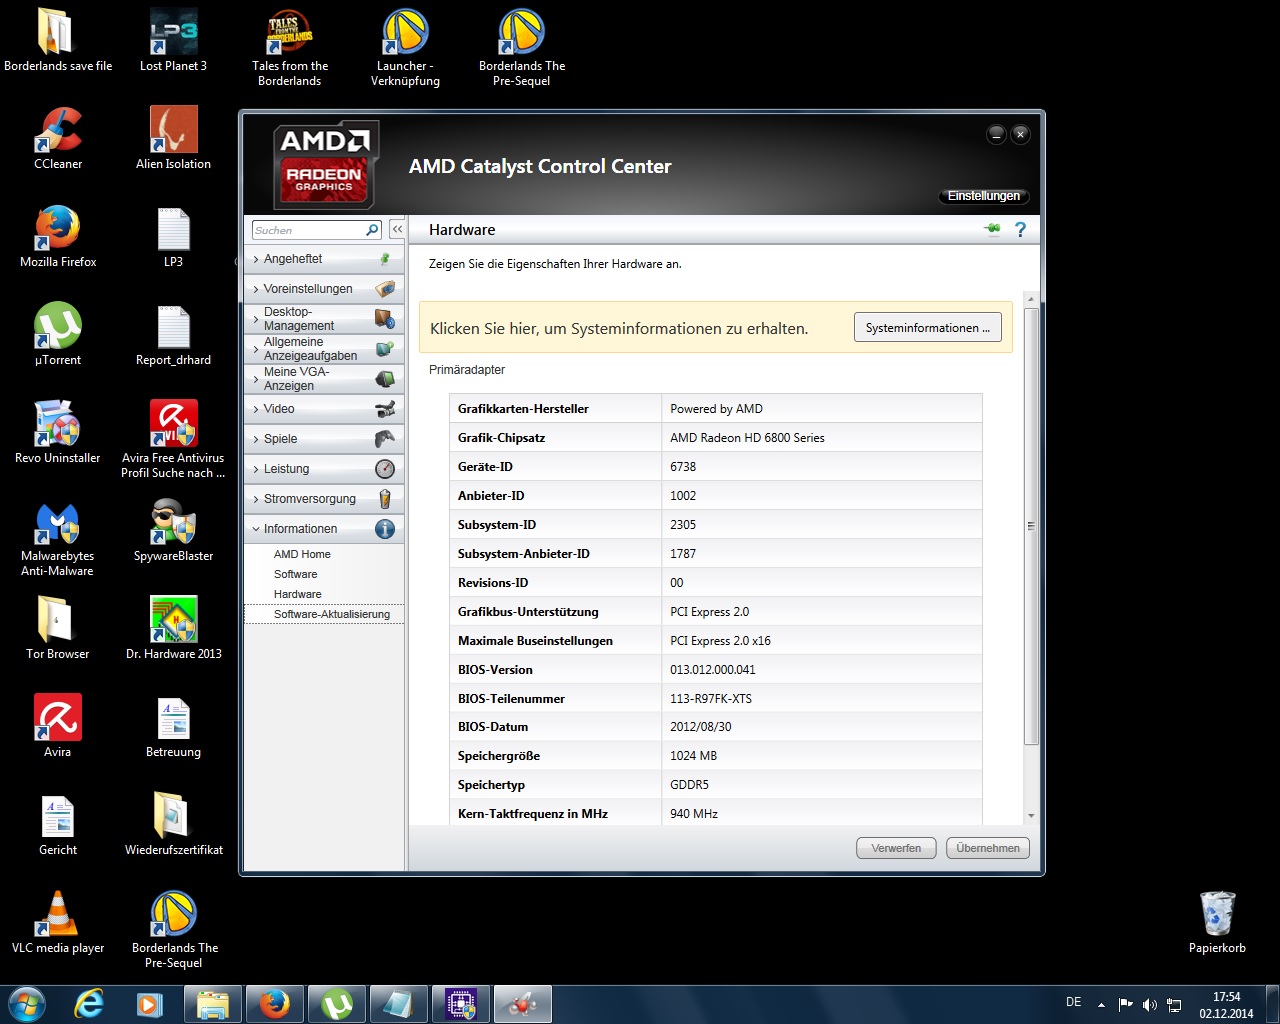Open Firefox from the taskbar
Screen dimensions: 1280x1024
coord(275,1004)
